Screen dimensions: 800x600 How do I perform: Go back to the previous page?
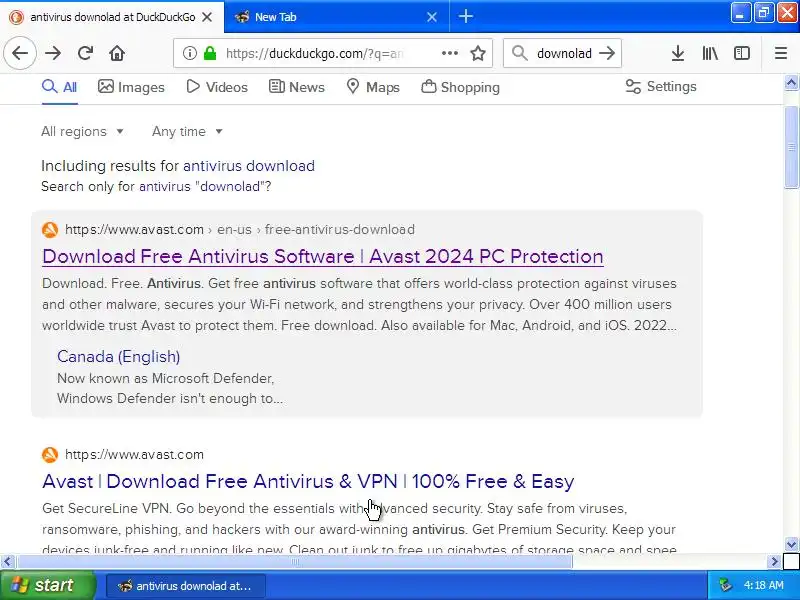(x=20, y=53)
